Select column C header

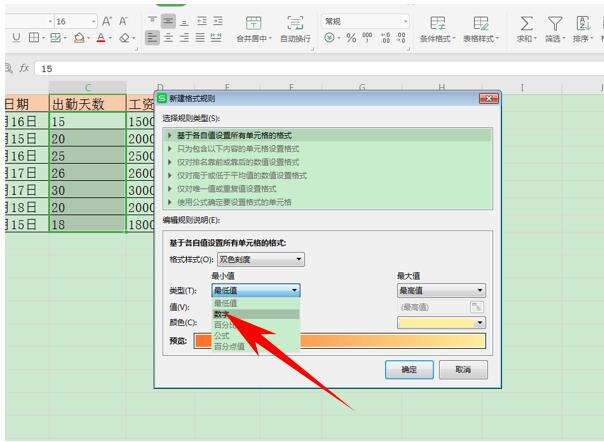coord(87,87)
